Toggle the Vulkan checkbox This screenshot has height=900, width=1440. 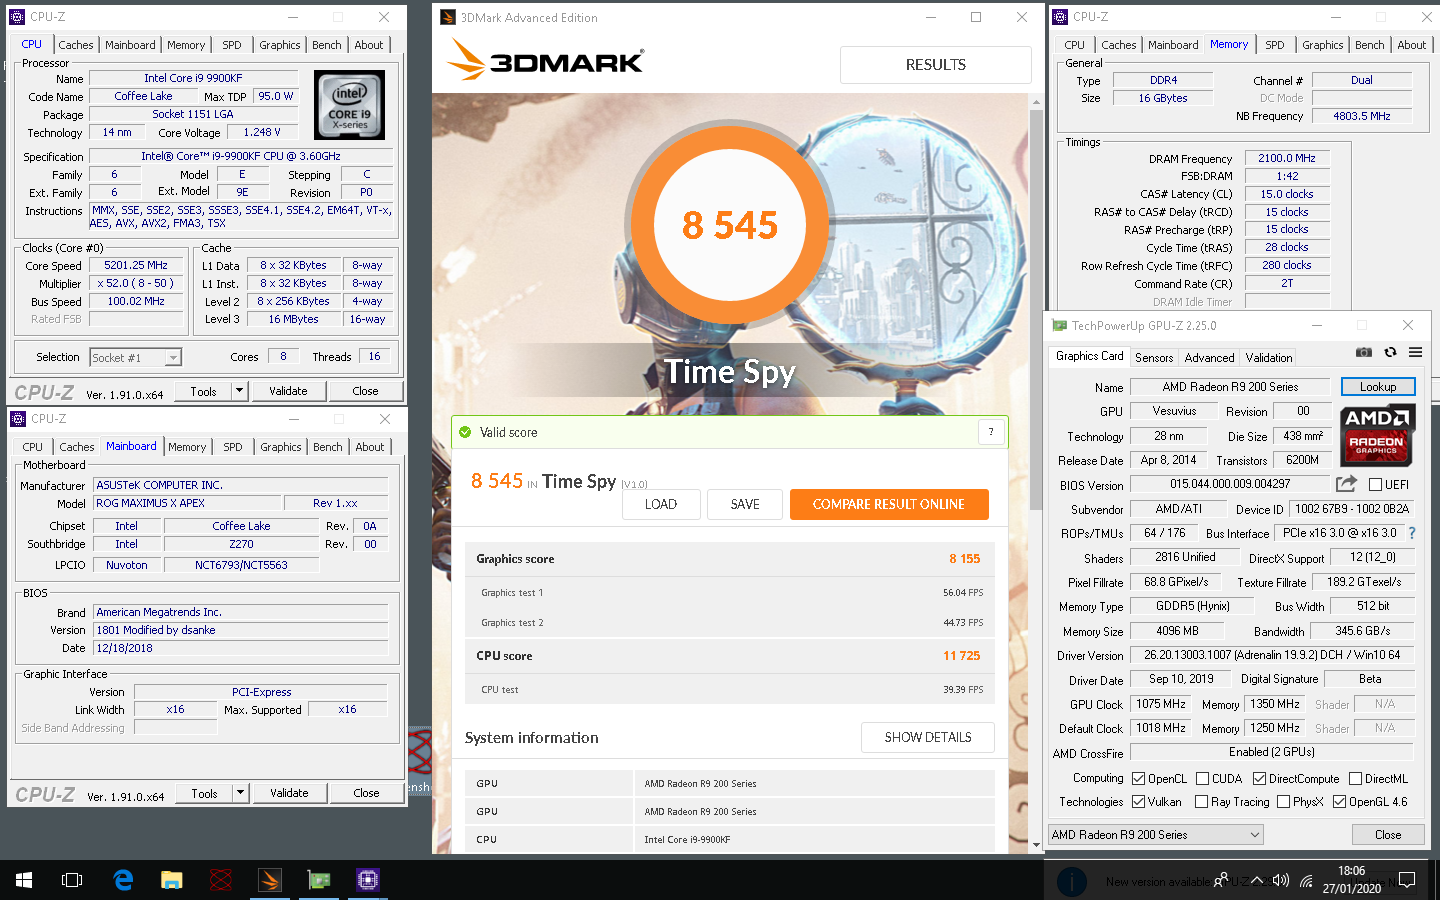coord(1138,802)
